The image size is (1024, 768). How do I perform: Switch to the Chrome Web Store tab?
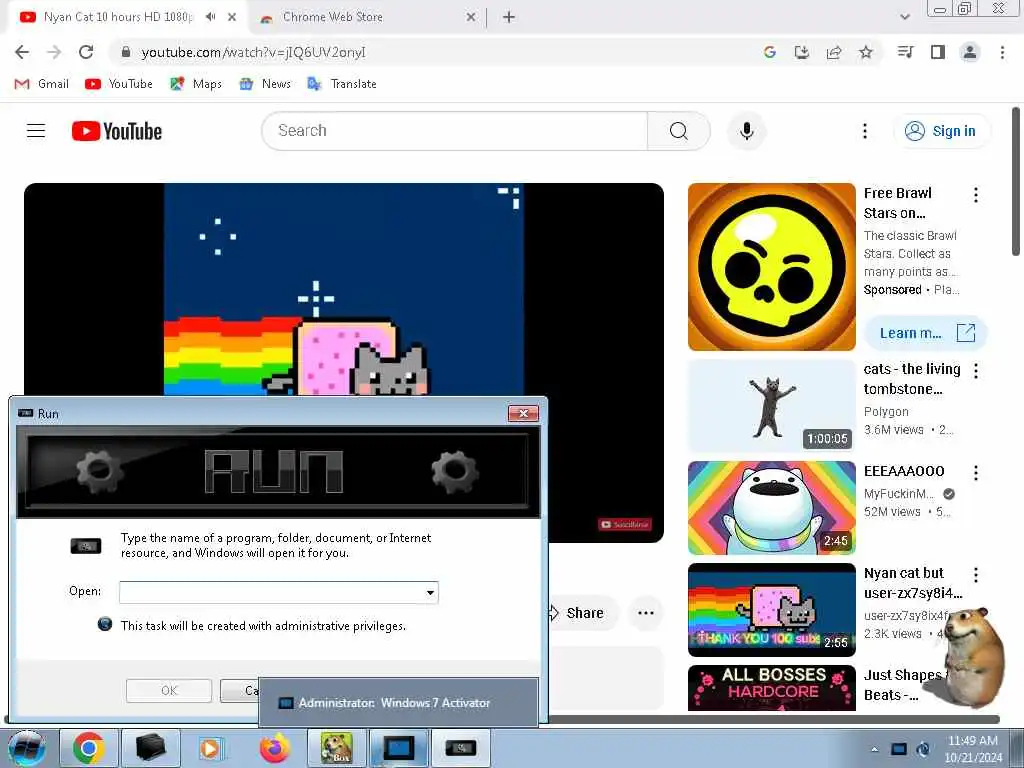click(x=366, y=17)
